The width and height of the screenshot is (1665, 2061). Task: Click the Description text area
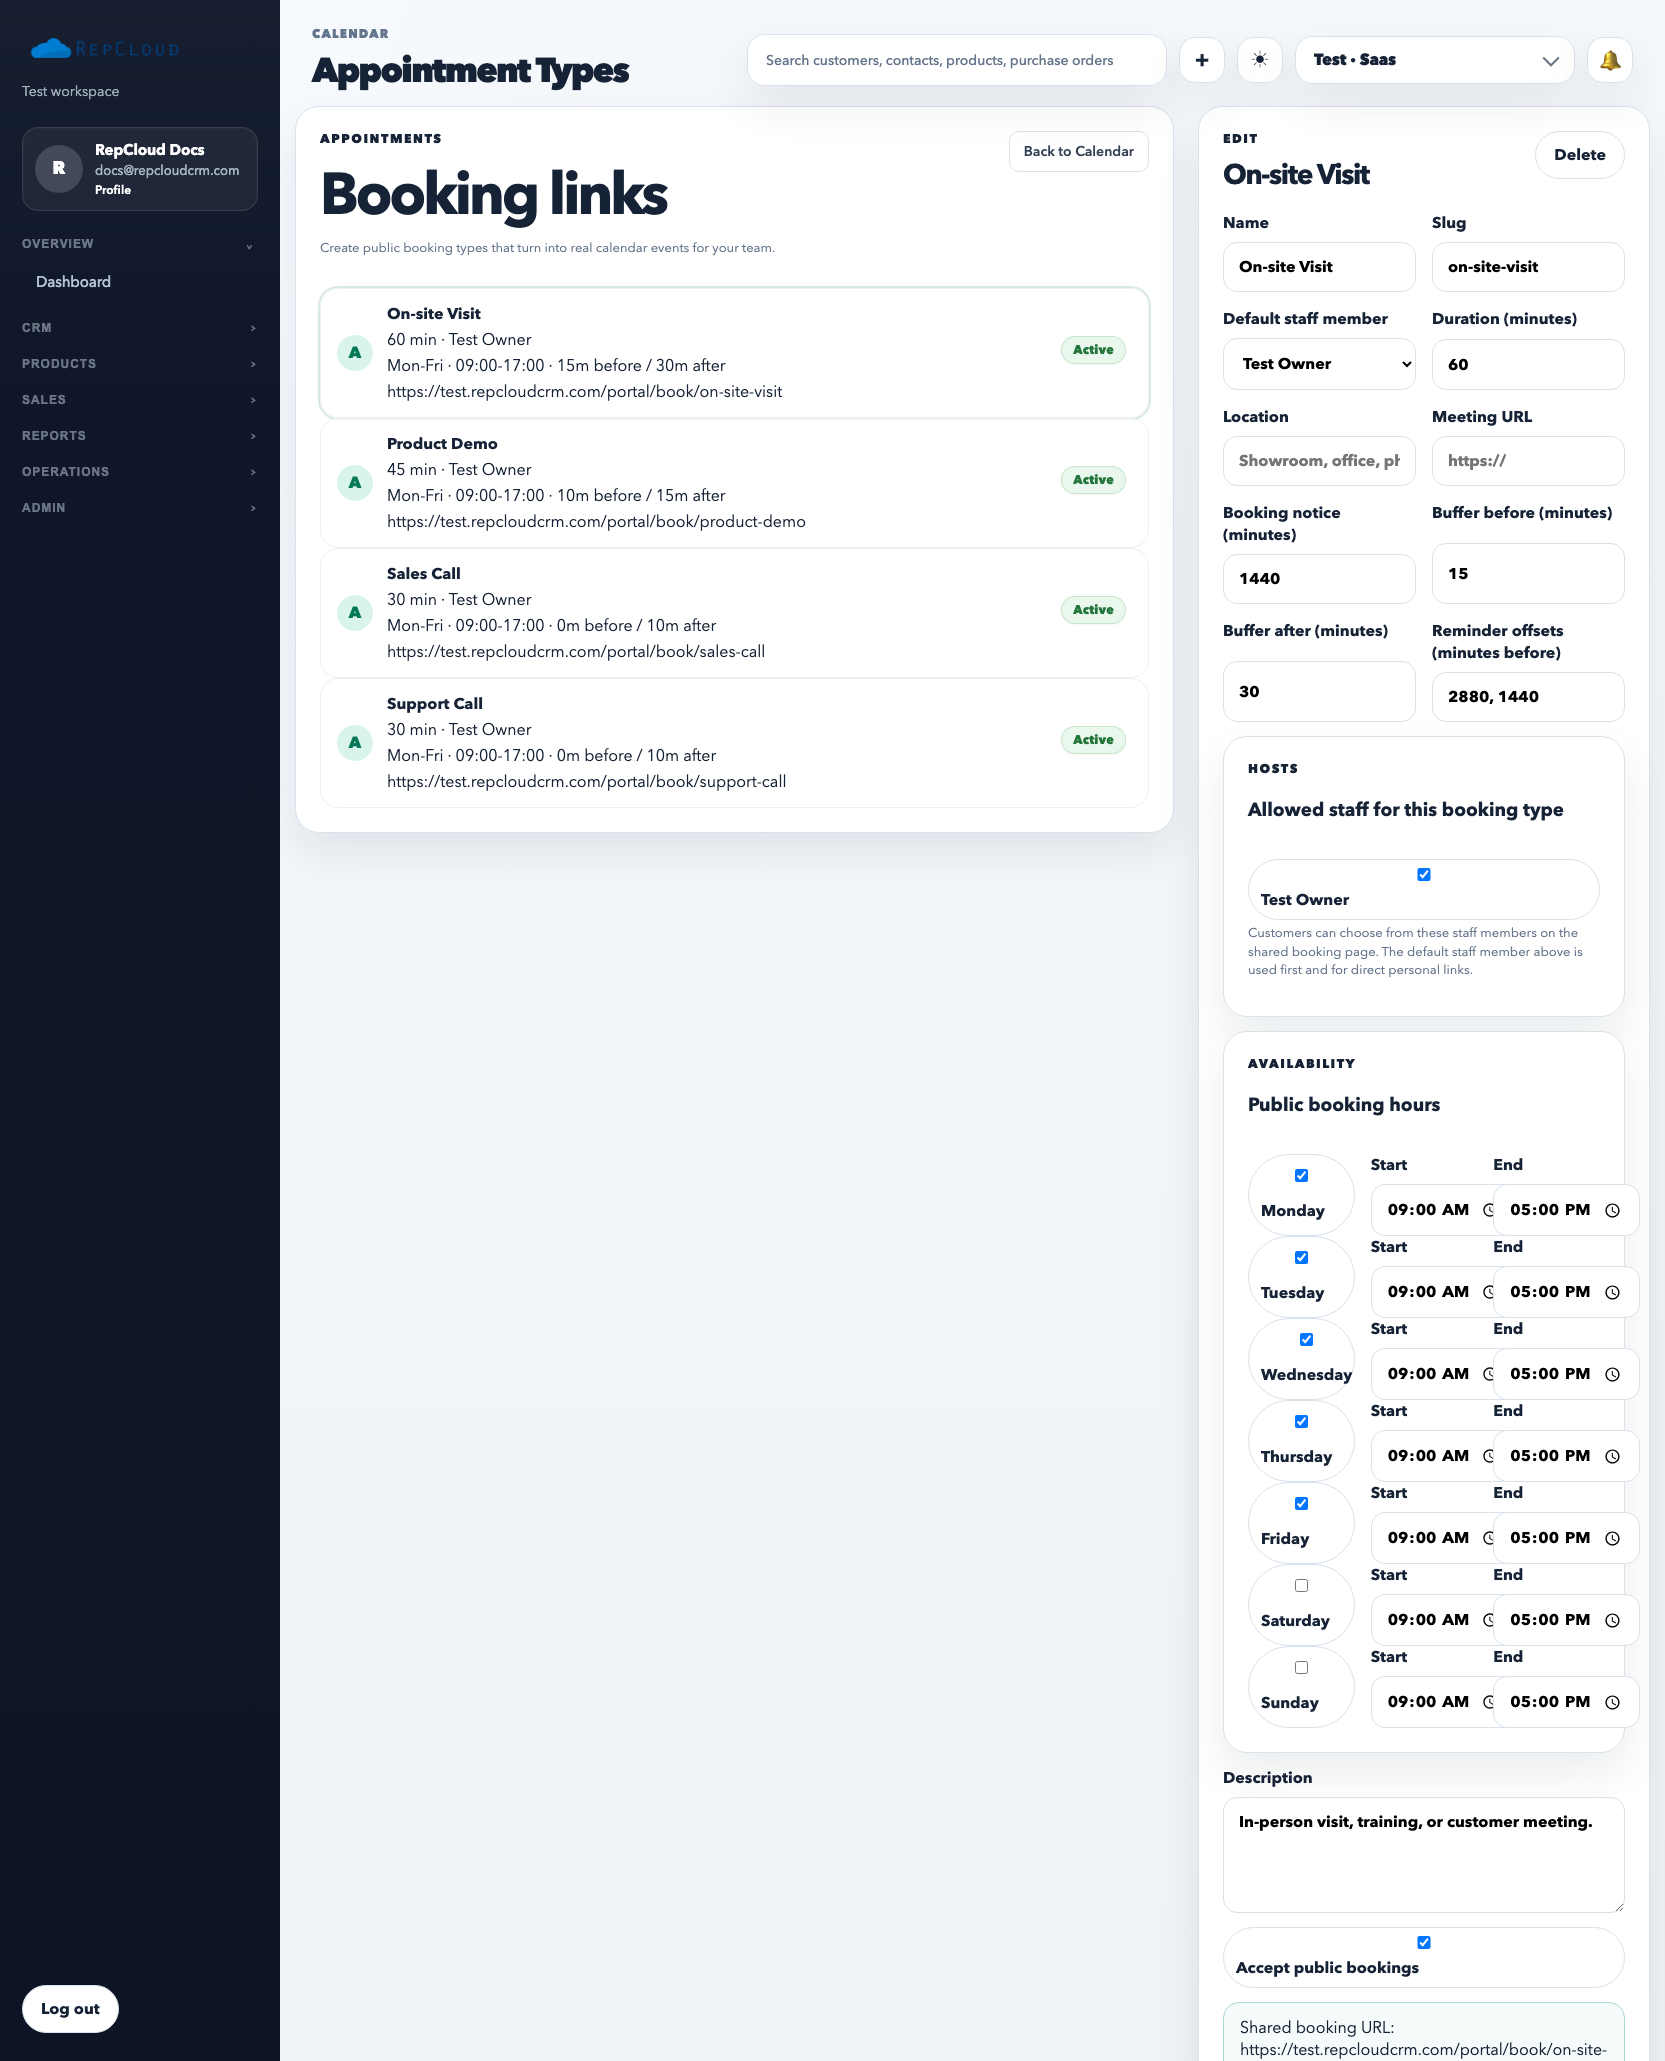pyautogui.click(x=1424, y=1855)
